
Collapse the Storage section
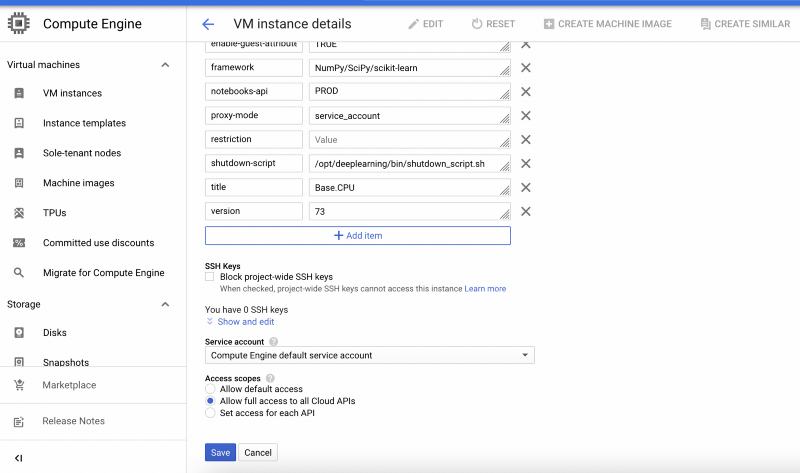pyautogui.click(x=165, y=305)
